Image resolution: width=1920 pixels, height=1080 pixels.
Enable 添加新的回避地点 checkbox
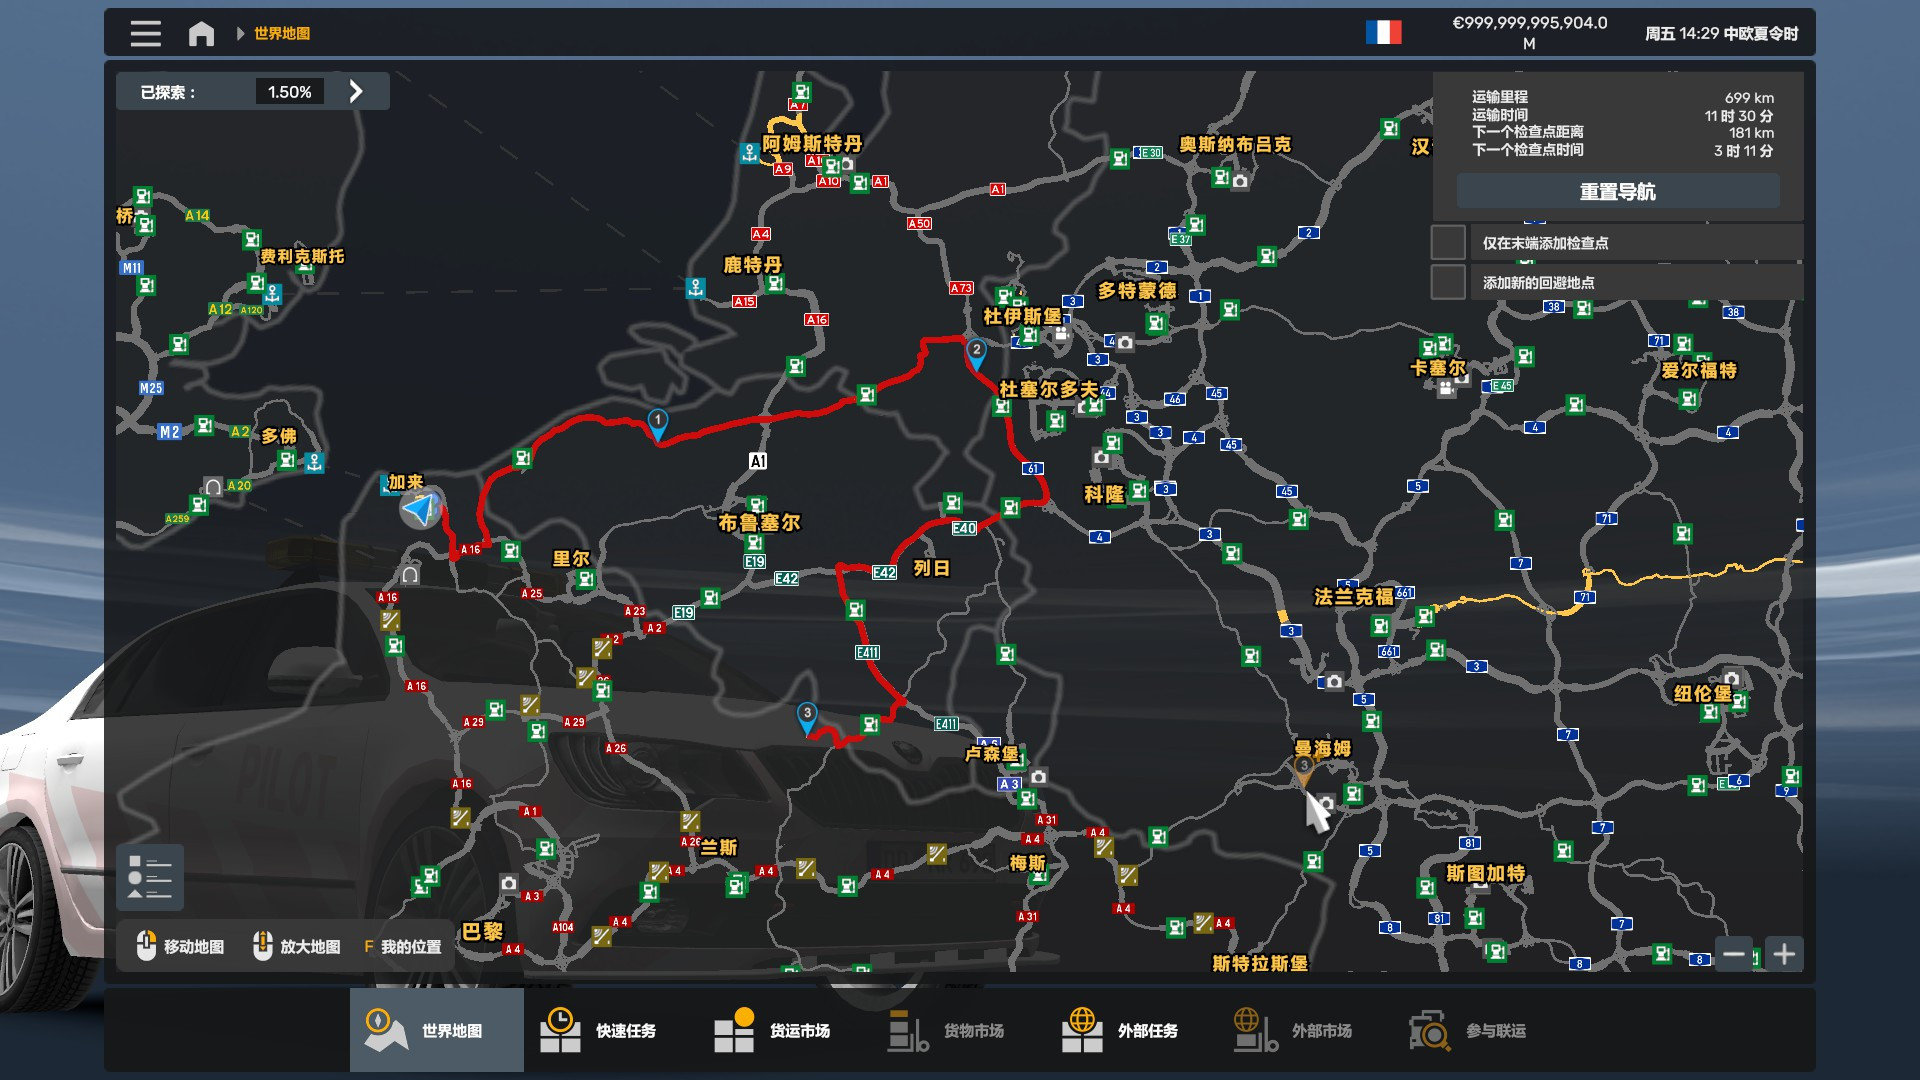click(x=1448, y=282)
